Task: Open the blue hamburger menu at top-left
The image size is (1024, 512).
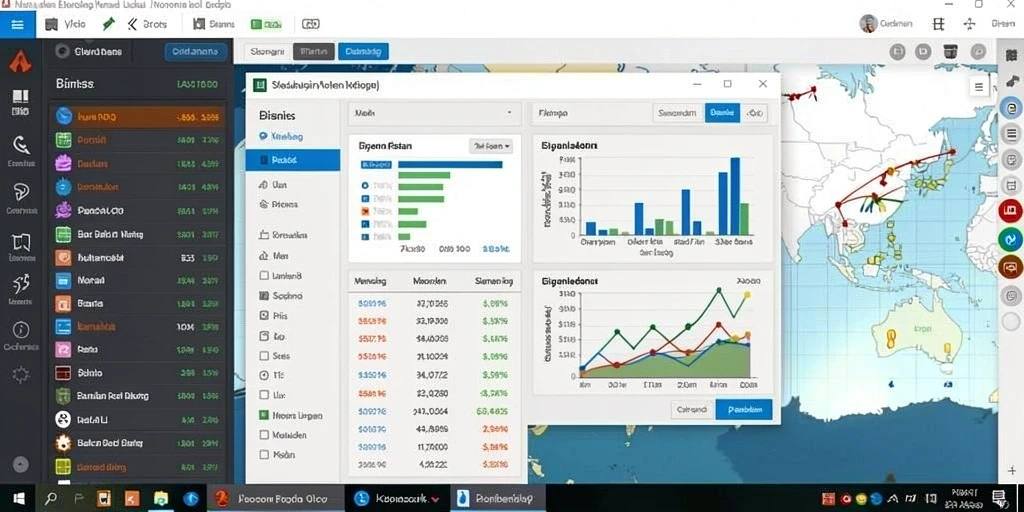Action: [18, 25]
